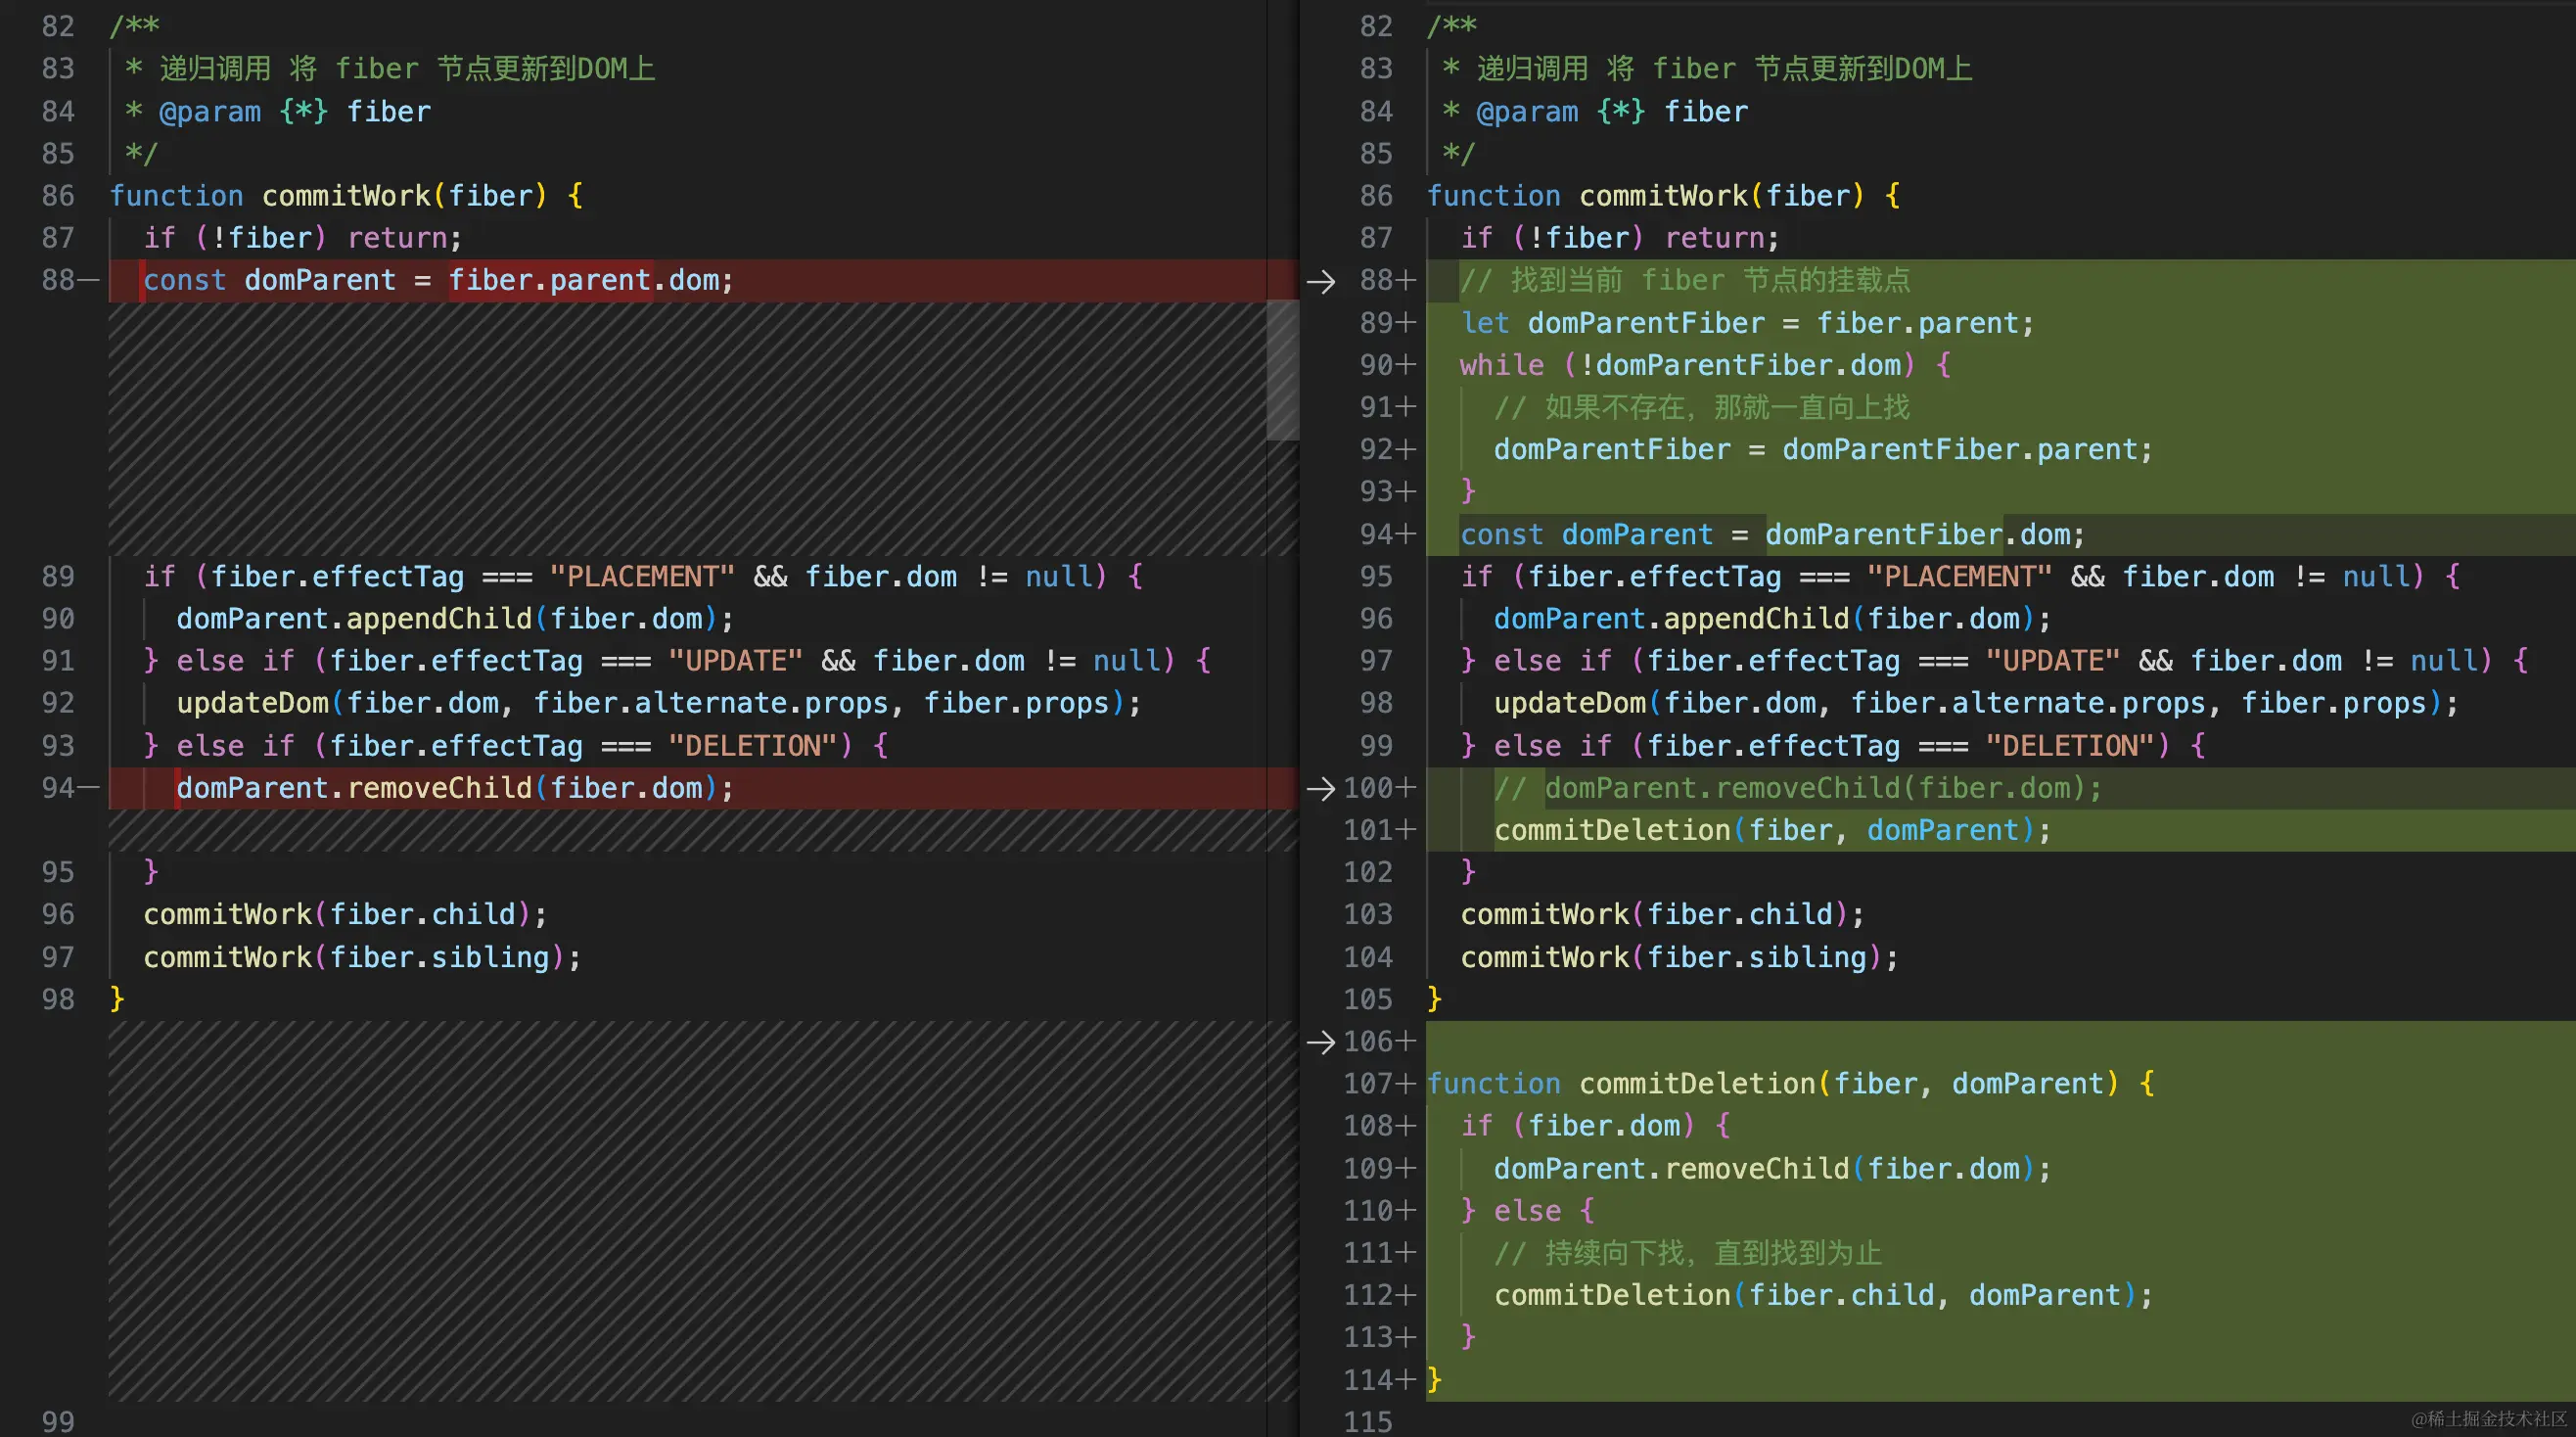Select line number 86 in left pane
The width and height of the screenshot is (2576, 1437).
(x=58, y=196)
